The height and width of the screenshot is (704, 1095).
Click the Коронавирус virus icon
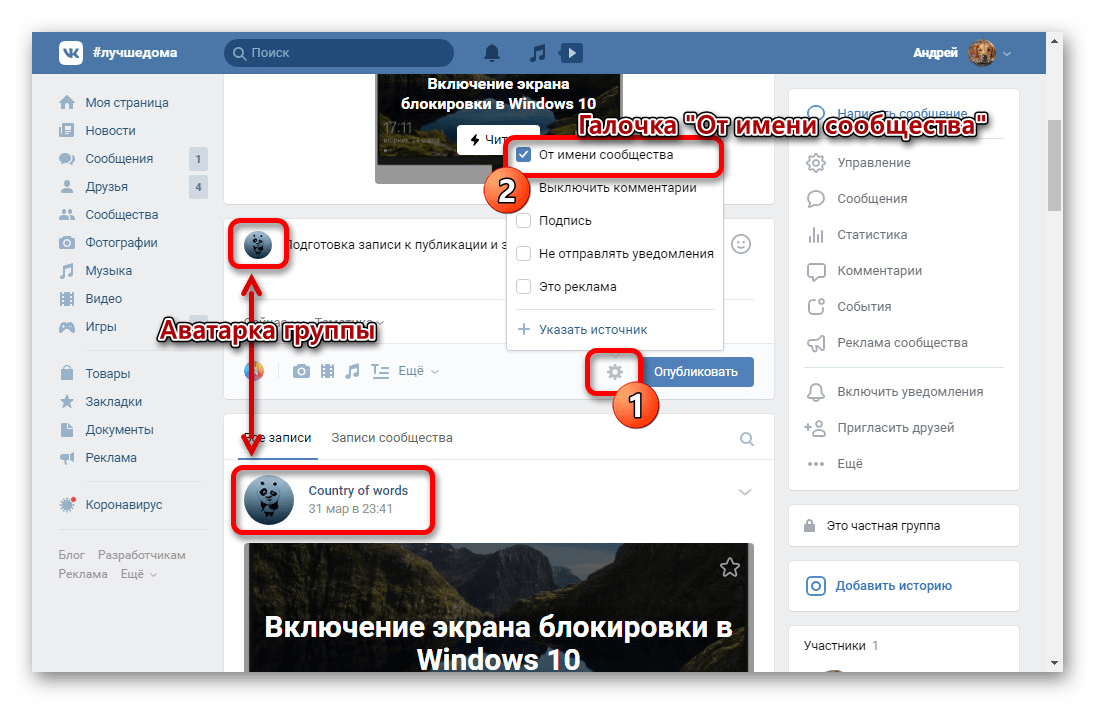tap(67, 504)
